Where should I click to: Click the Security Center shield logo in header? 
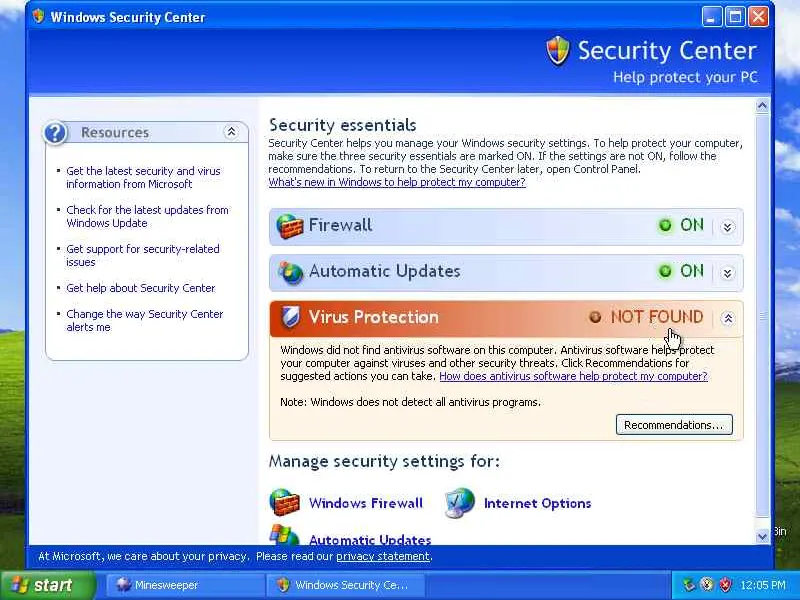[x=558, y=51]
